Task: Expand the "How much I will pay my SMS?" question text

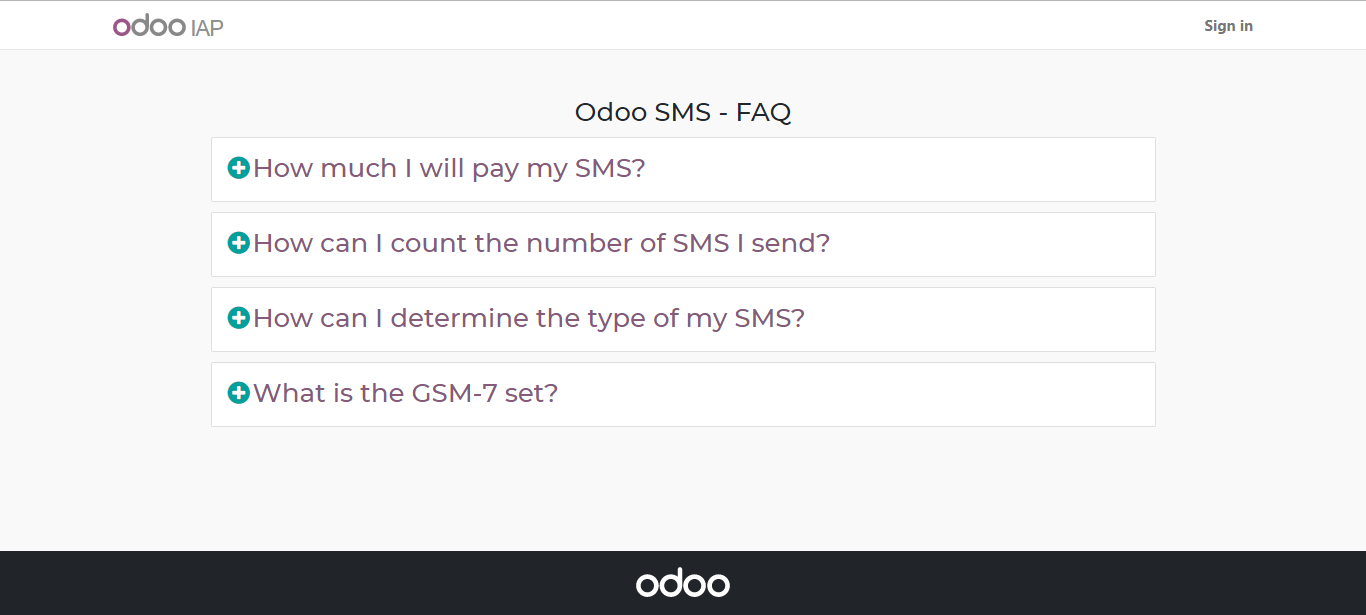Action: click(x=449, y=168)
